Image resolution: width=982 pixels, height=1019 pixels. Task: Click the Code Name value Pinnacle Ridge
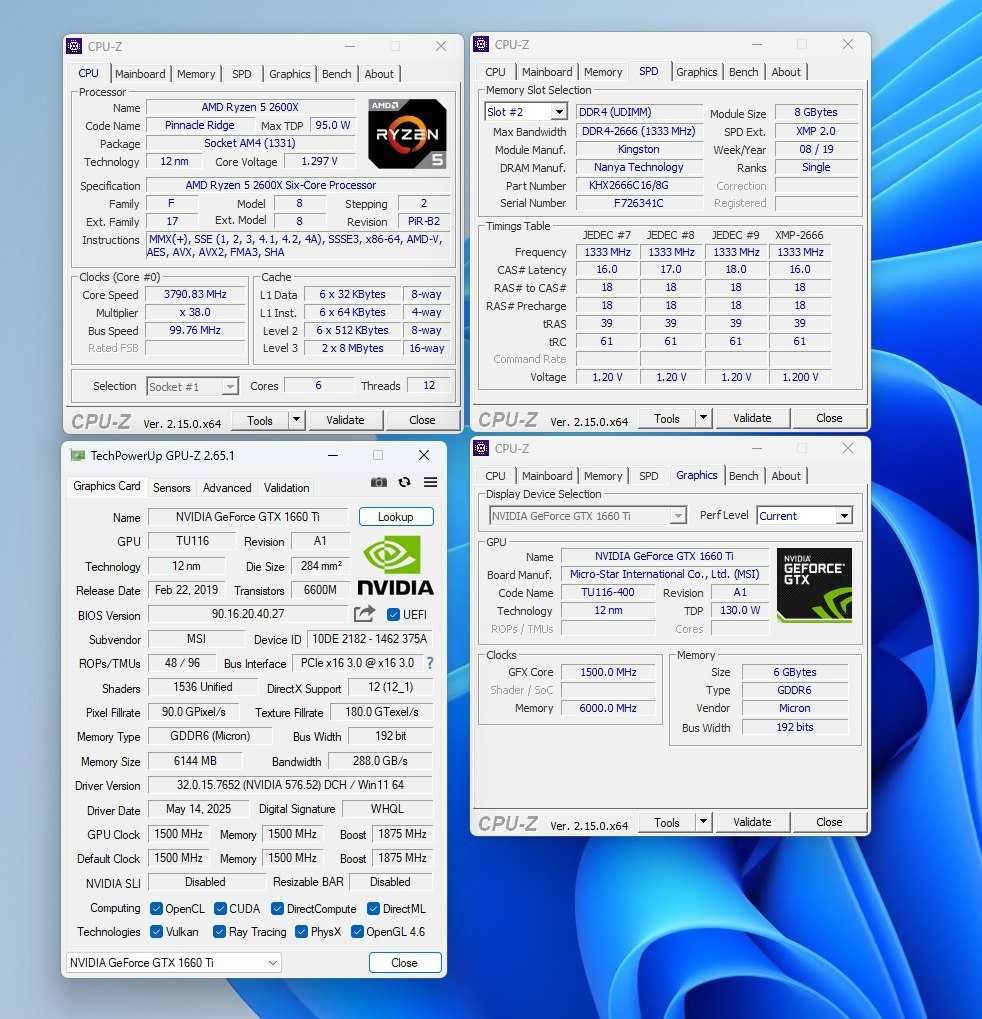200,125
